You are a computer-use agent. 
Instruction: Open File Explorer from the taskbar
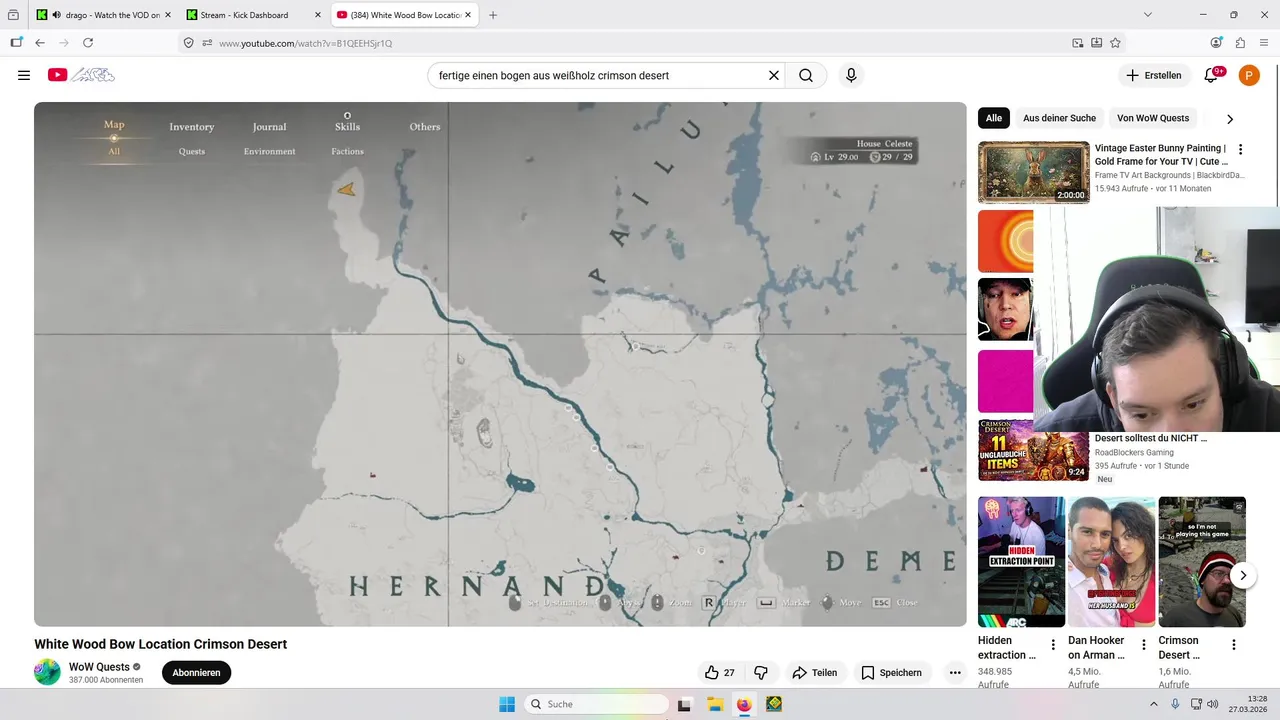coord(715,704)
